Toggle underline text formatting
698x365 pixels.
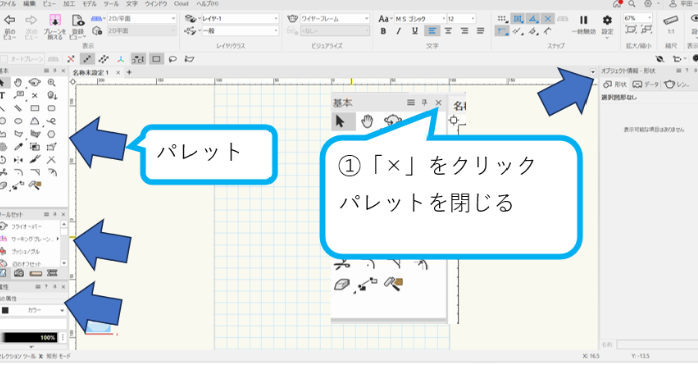click(414, 31)
